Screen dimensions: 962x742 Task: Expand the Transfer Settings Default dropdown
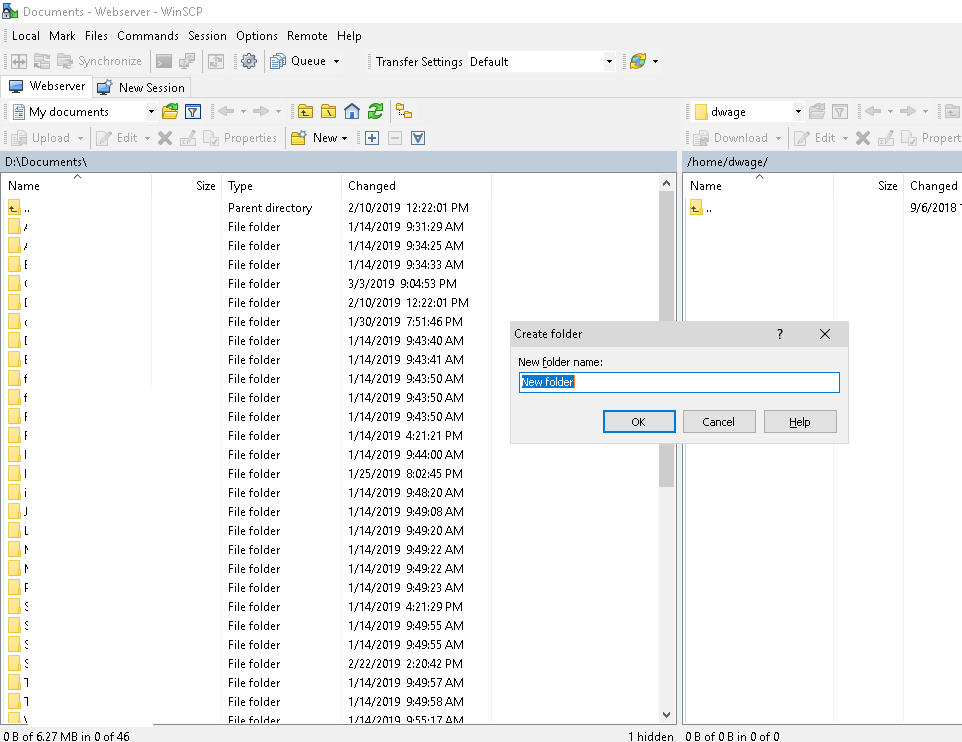tap(608, 62)
